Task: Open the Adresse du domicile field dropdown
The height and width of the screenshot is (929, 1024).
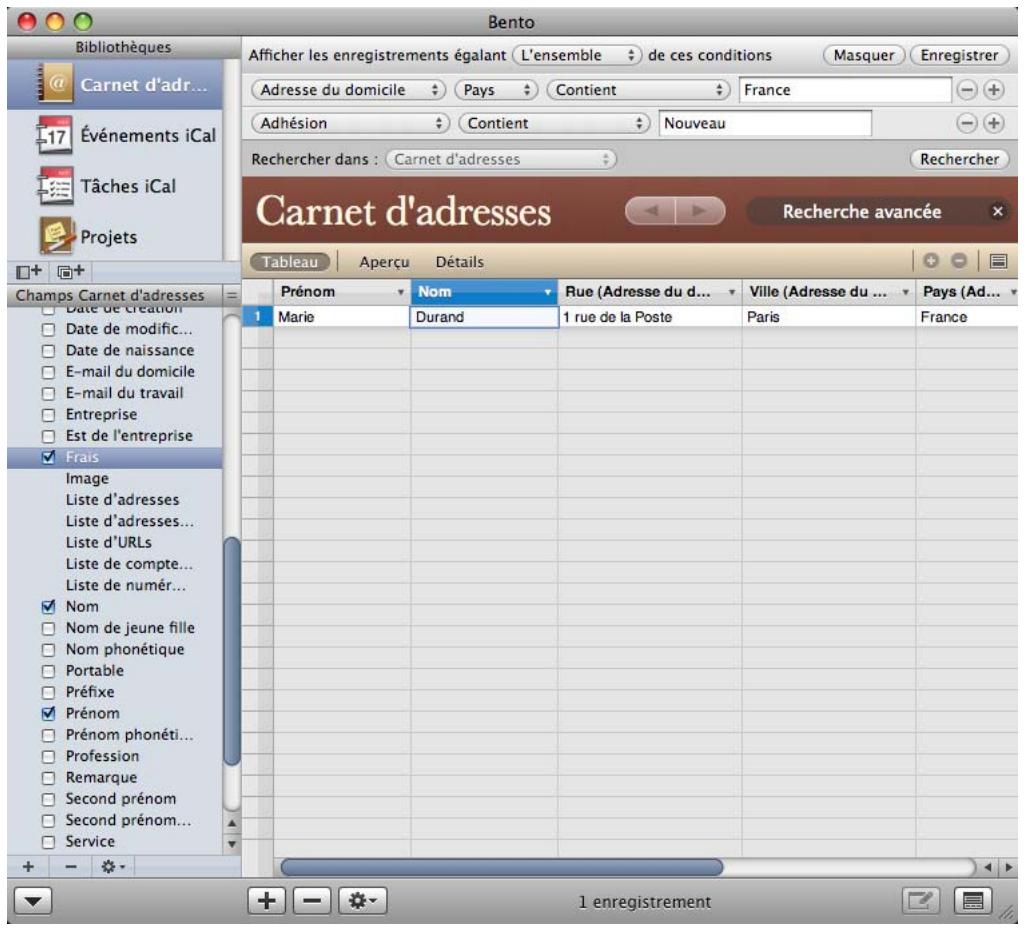Action: [x=348, y=90]
